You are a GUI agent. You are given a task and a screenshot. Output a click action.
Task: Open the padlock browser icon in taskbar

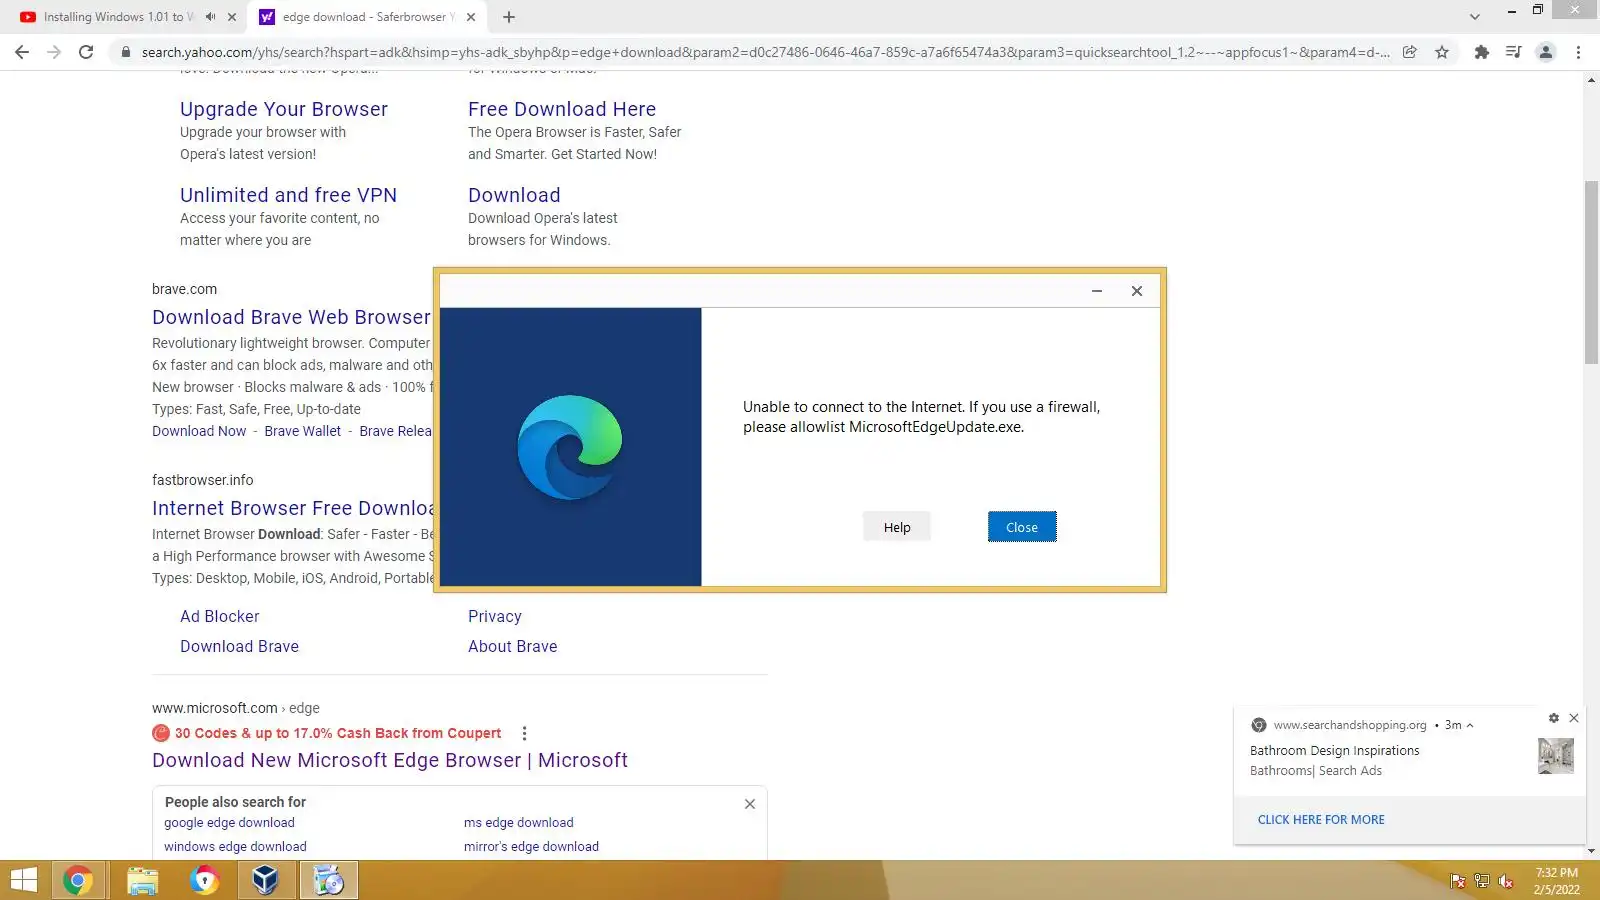204,880
